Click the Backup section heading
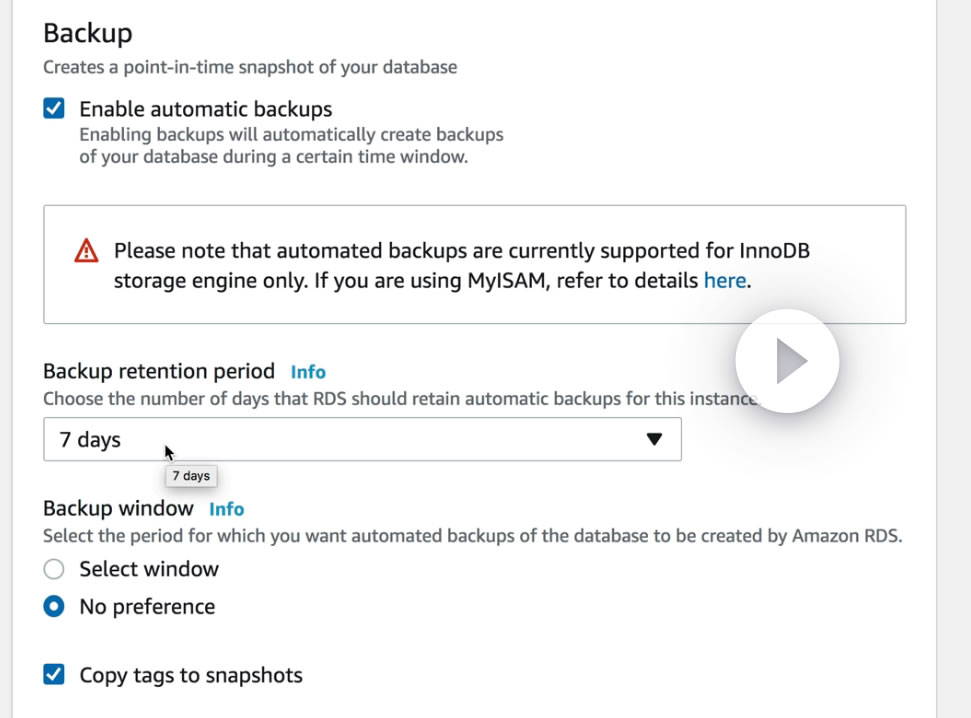This screenshot has height=718, width=971. [x=87, y=33]
